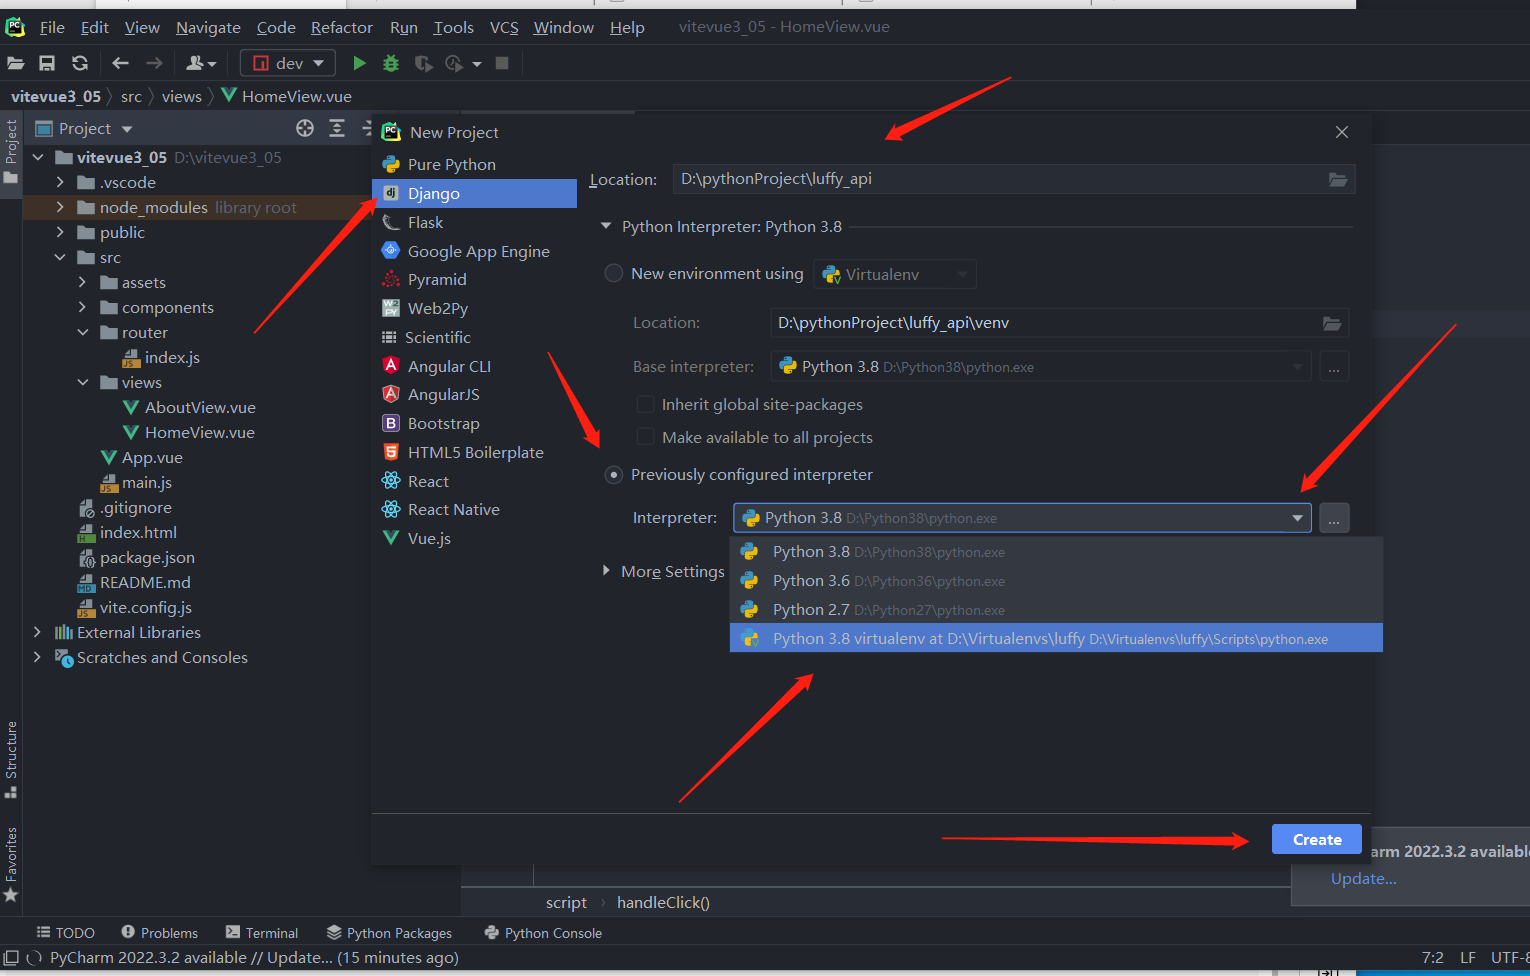Navigate forward with the right arrow icon
This screenshot has height=976, width=1530.
(x=154, y=63)
